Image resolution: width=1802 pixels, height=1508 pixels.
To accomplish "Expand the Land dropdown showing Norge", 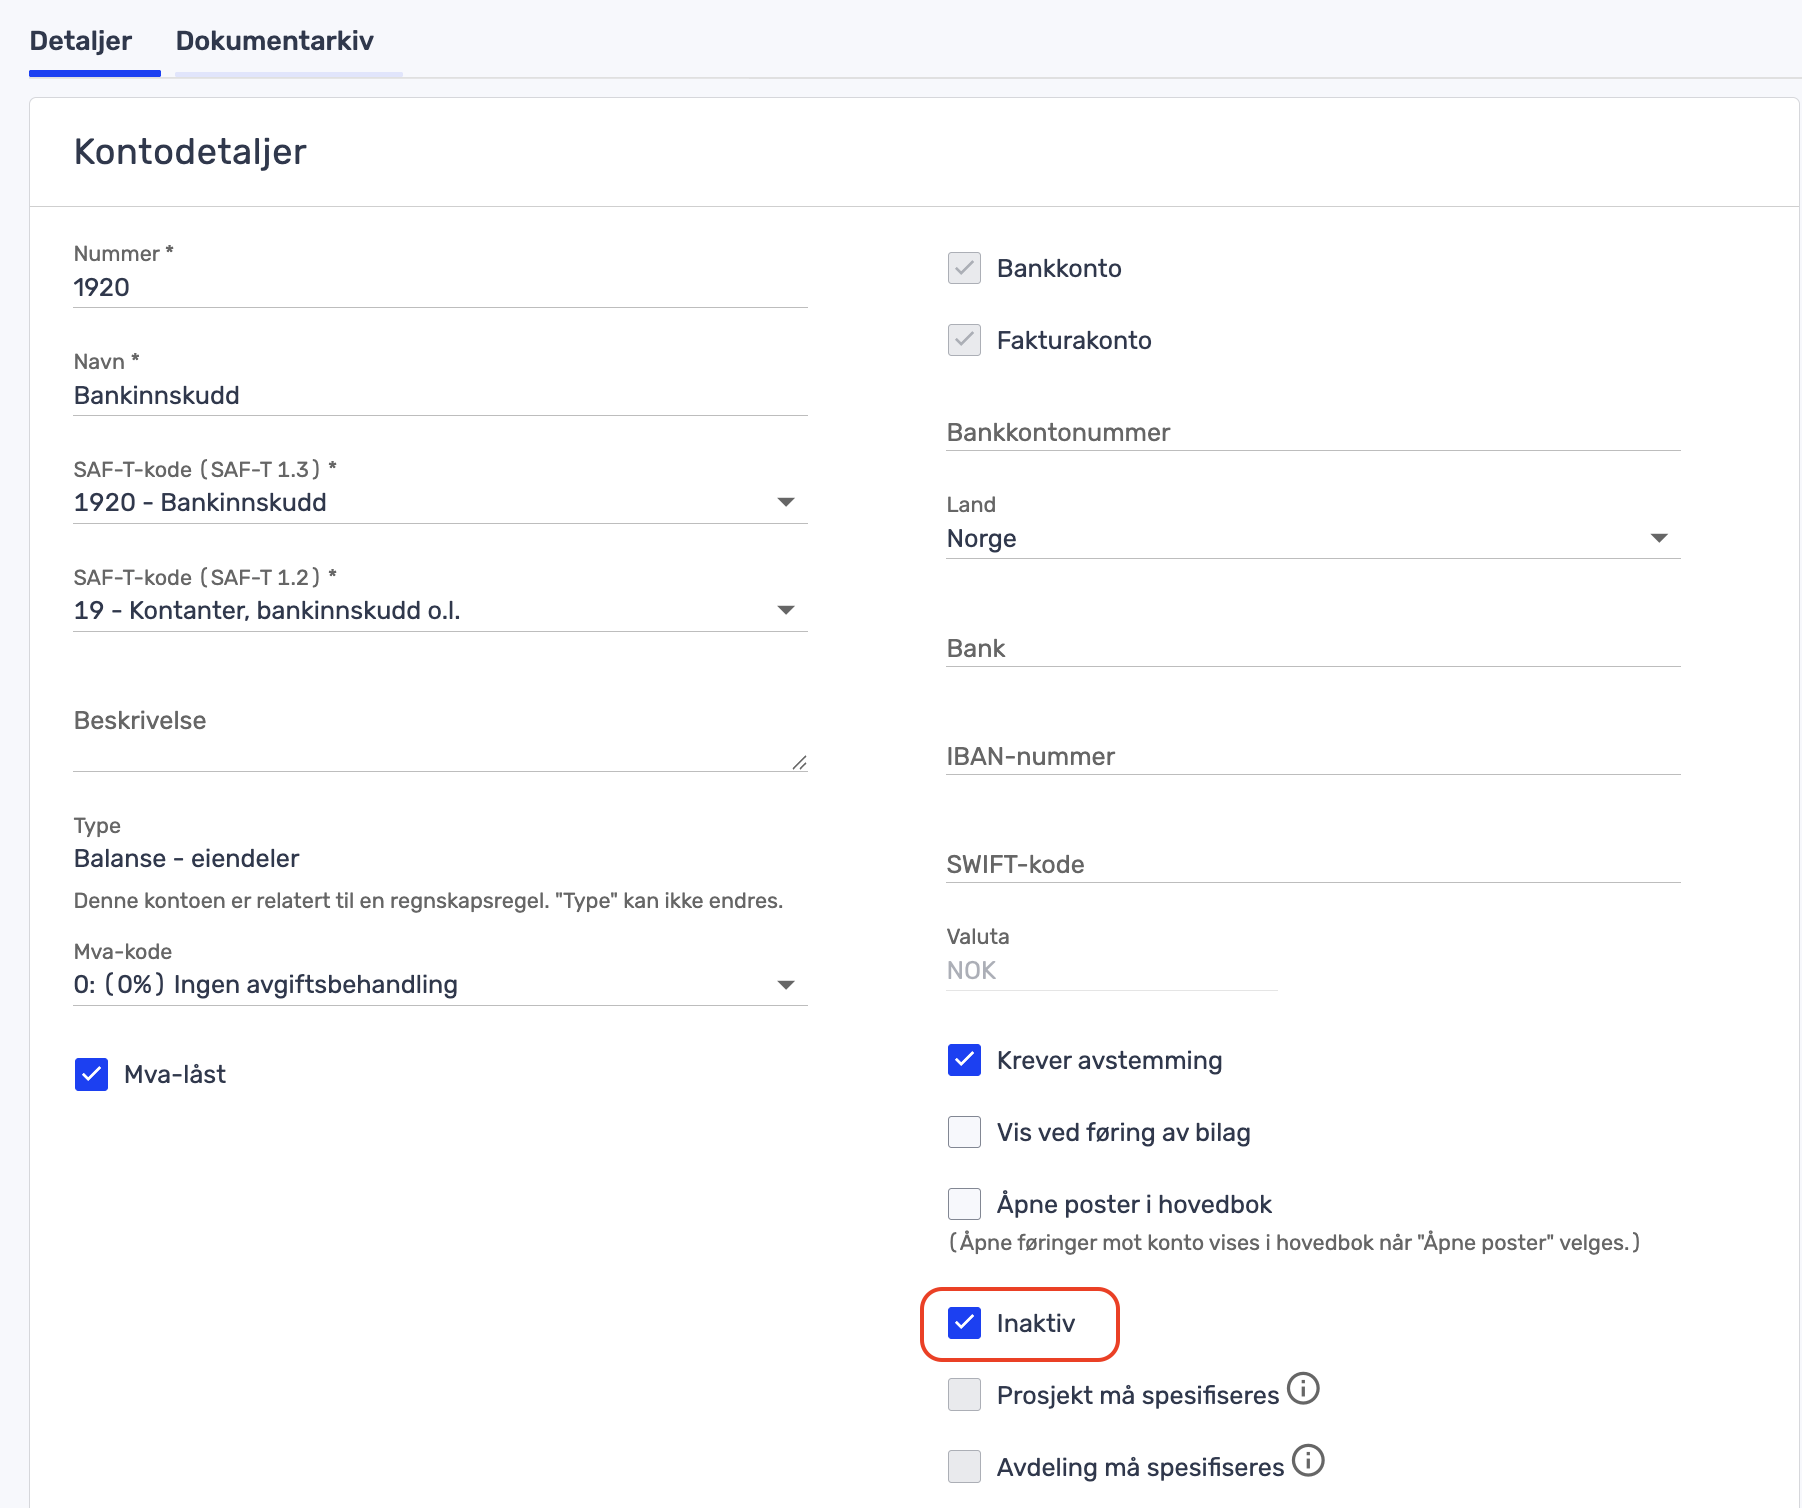I will click(x=1659, y=538).
